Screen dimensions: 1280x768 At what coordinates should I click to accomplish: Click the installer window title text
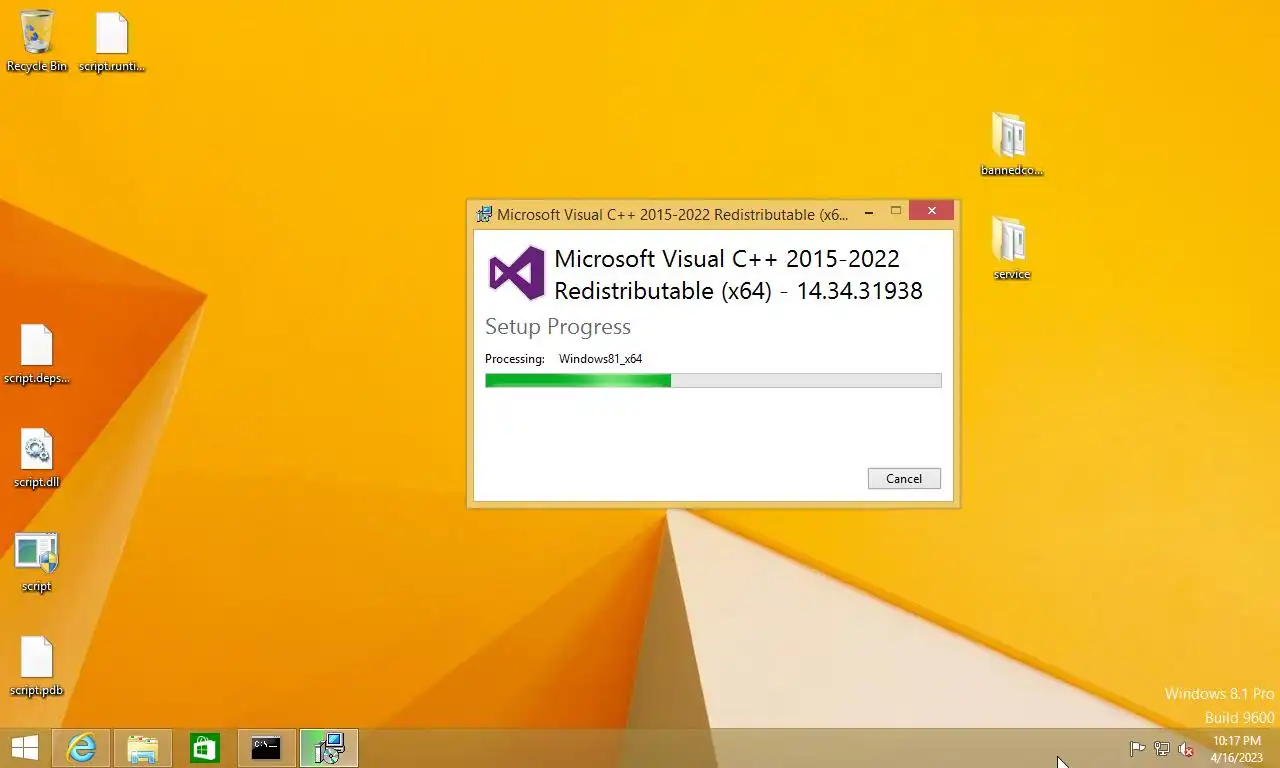(x=672, y=214)
